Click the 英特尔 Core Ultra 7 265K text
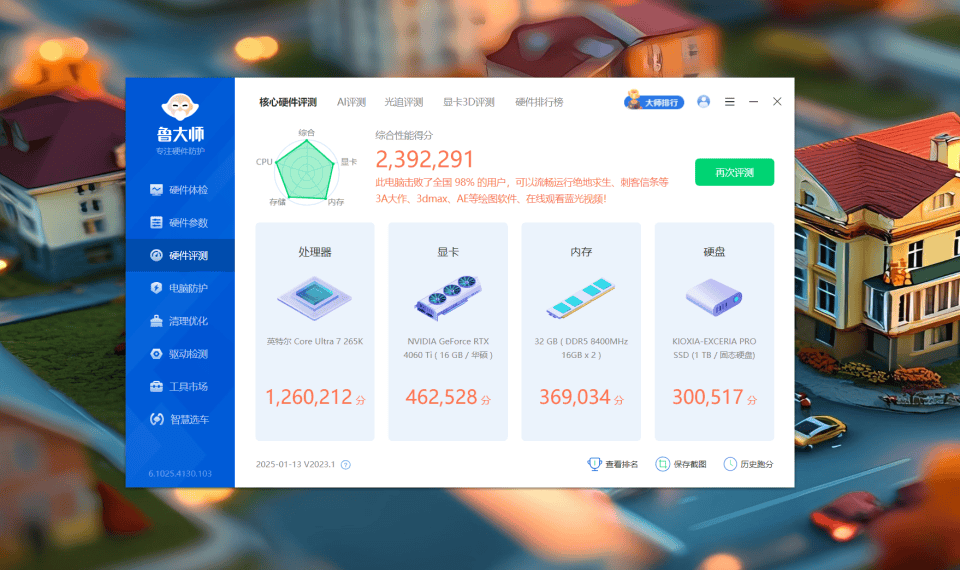Viewport: 960px width, 570px height. [315, 341]
